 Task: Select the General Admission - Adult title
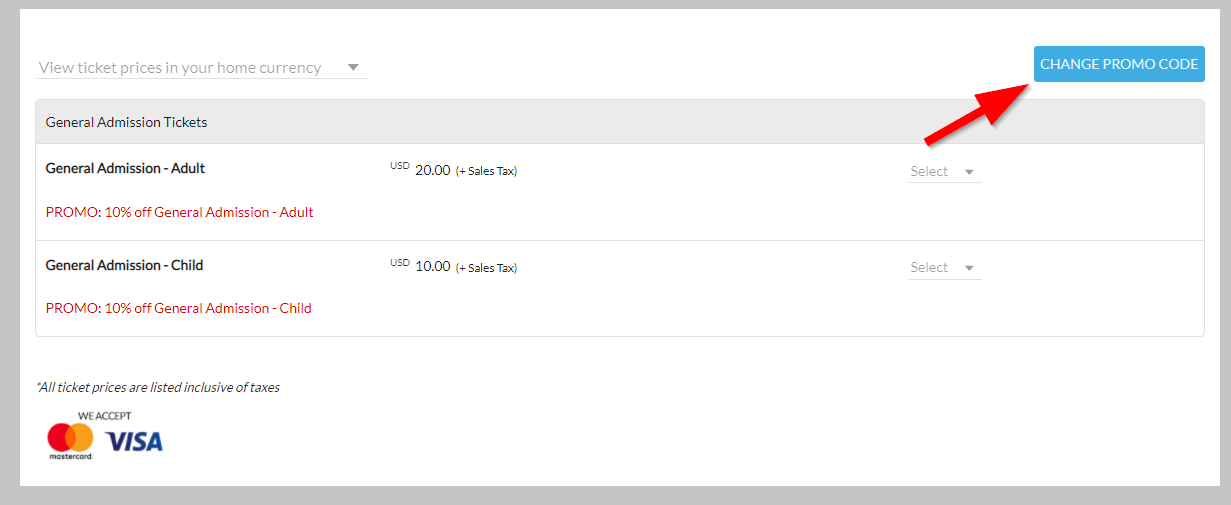click(x=125, y=168)
